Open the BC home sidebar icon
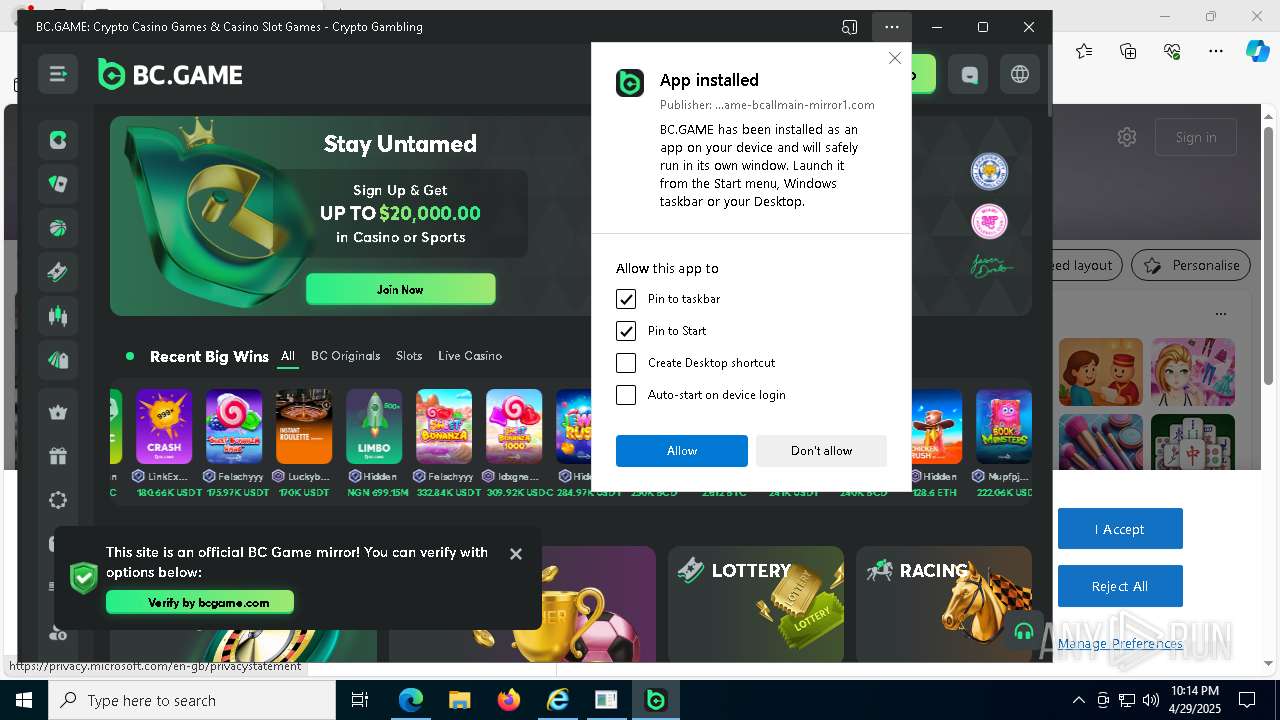 tap(58, 140)
